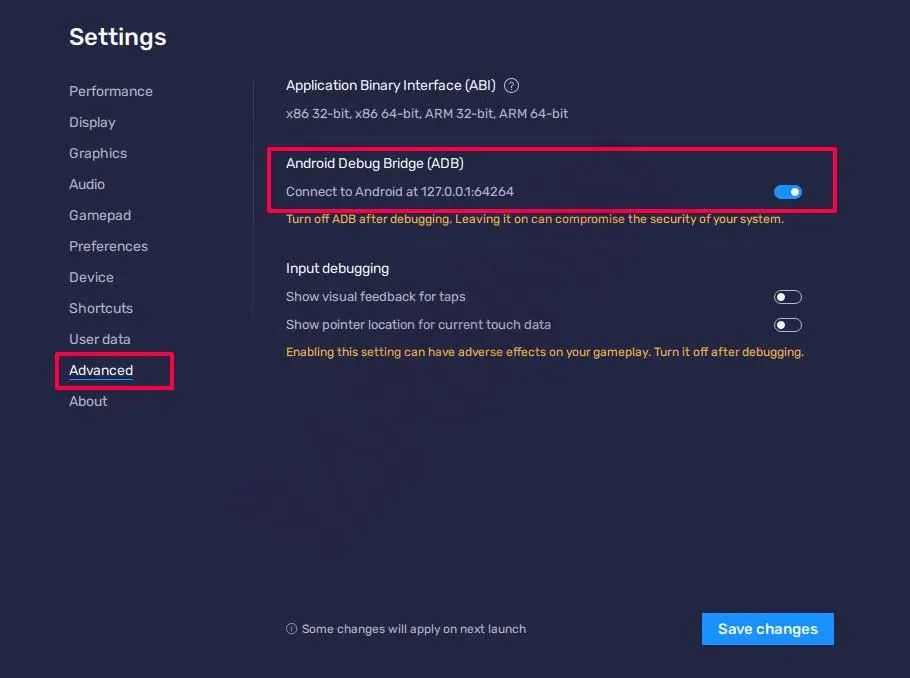Viewport: 910px width, 678px height.
Task: Select User data in sidebar
Action: [100, 339]
